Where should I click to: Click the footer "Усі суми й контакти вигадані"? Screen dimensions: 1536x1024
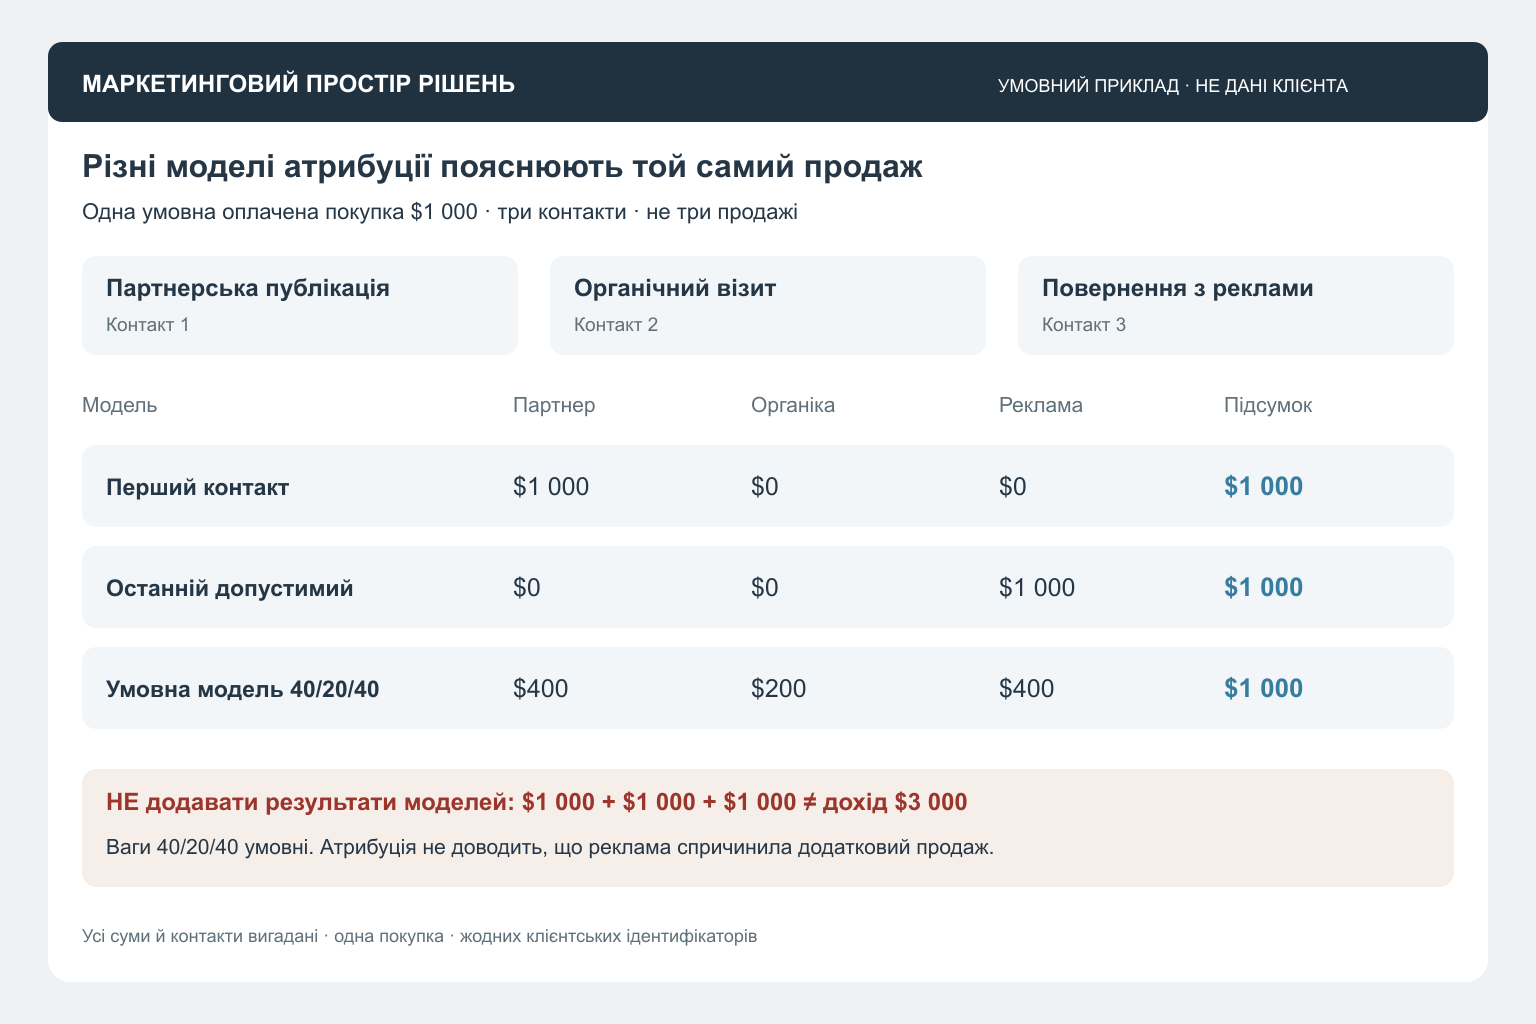pos(420,937)
